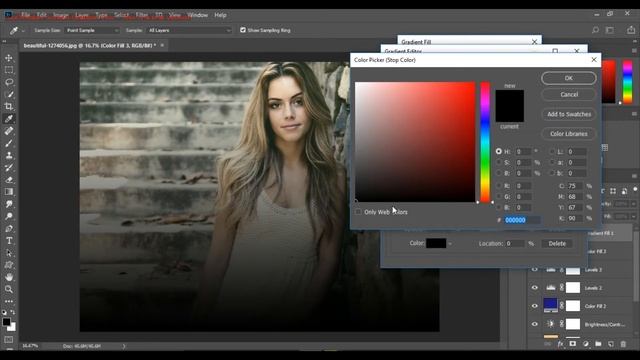This screenshot has height=360, width=640.
Task: Click the vertical hue slider strip
Action: pos(485,142)
